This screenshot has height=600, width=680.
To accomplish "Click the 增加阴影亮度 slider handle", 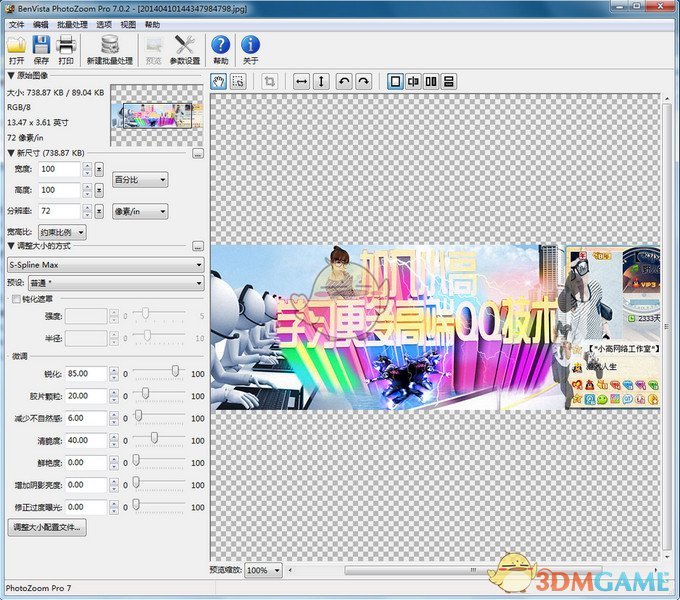I will 136,482.
